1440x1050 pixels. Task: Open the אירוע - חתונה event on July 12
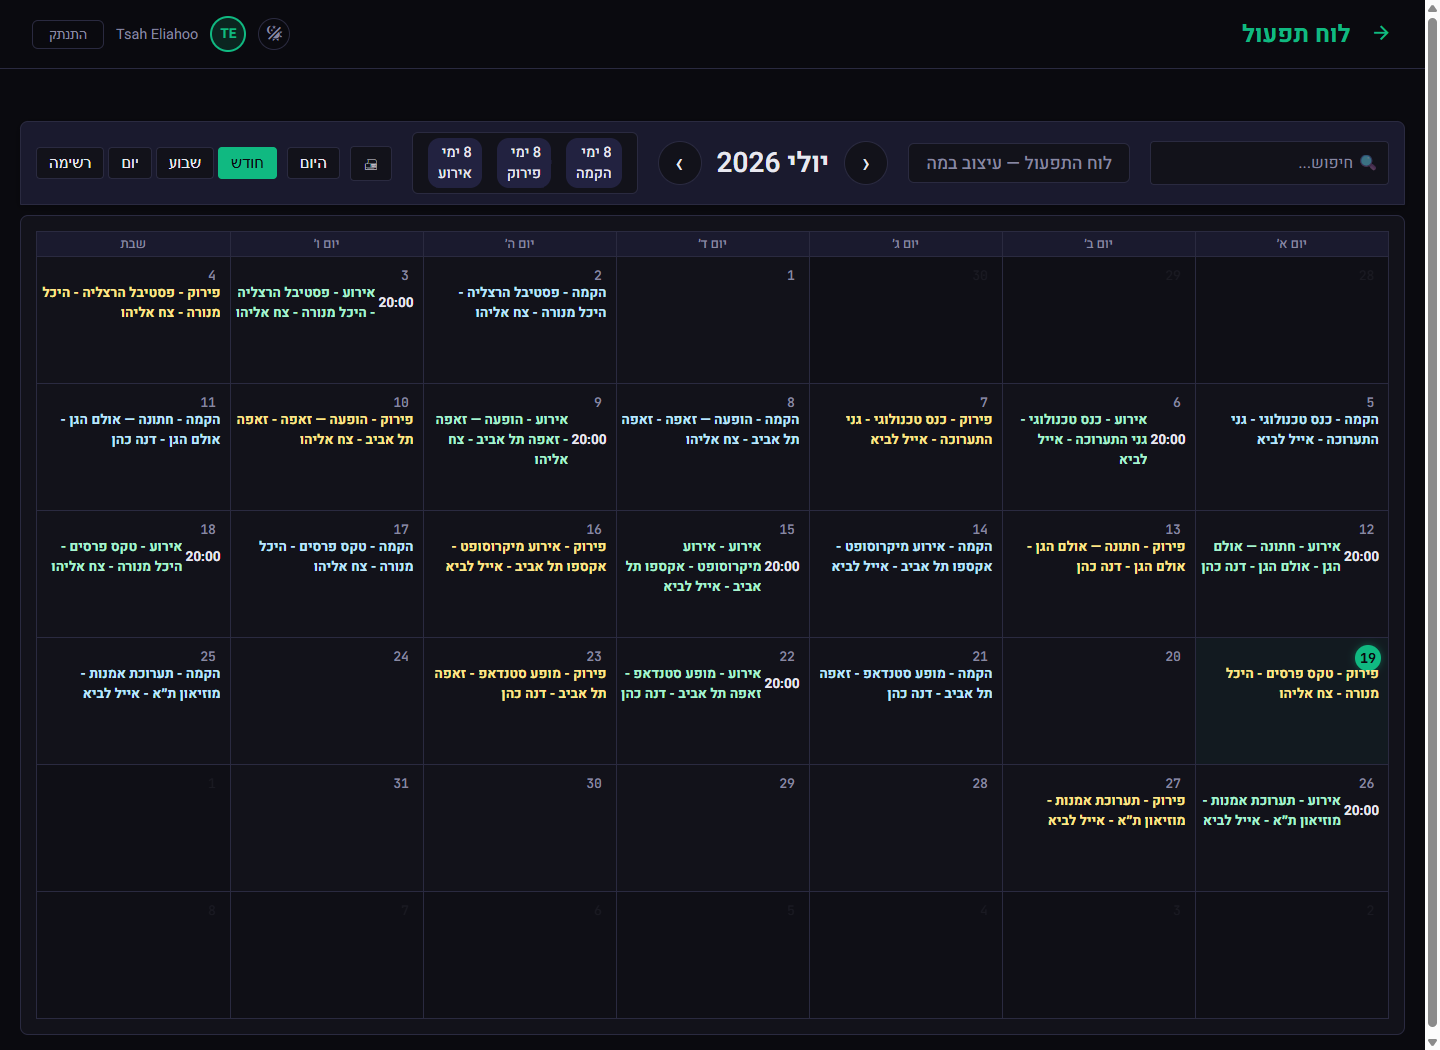tap(1290, 556)
